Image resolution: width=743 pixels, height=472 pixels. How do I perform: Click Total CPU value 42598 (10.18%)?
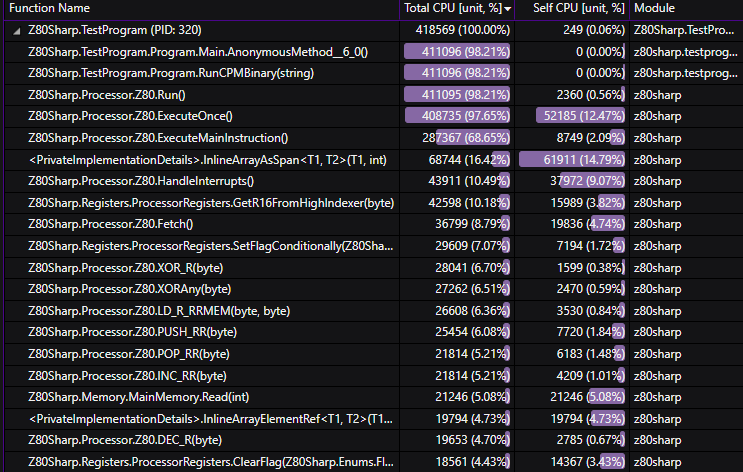click(469, 203)
